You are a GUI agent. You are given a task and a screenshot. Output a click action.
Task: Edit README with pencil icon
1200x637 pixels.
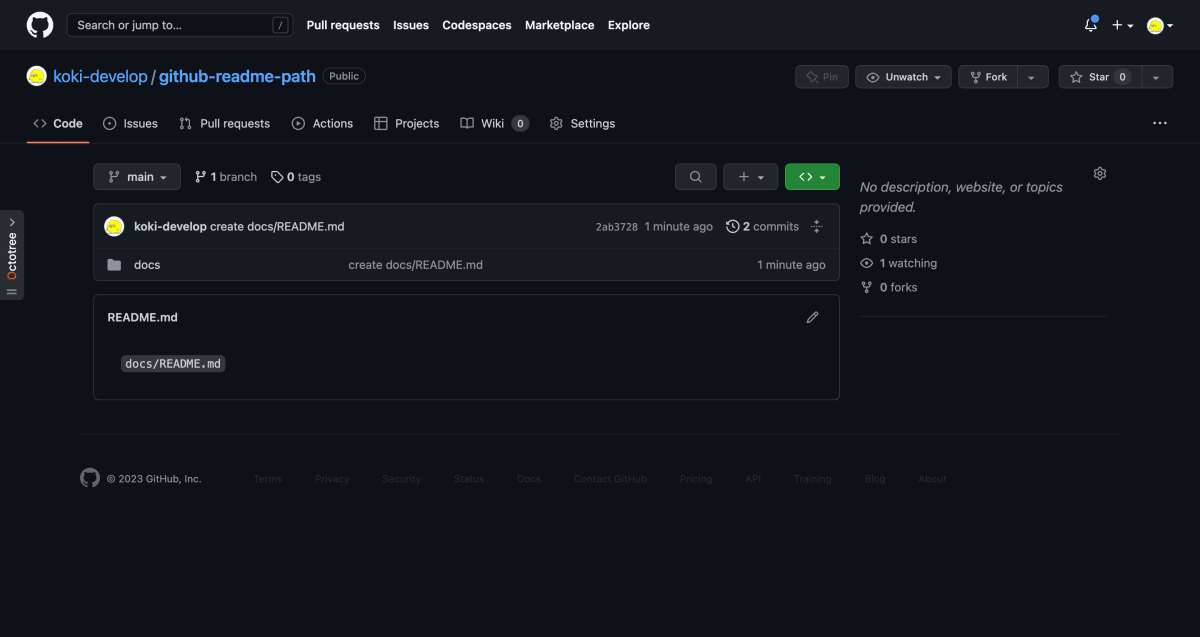(812, 317)
